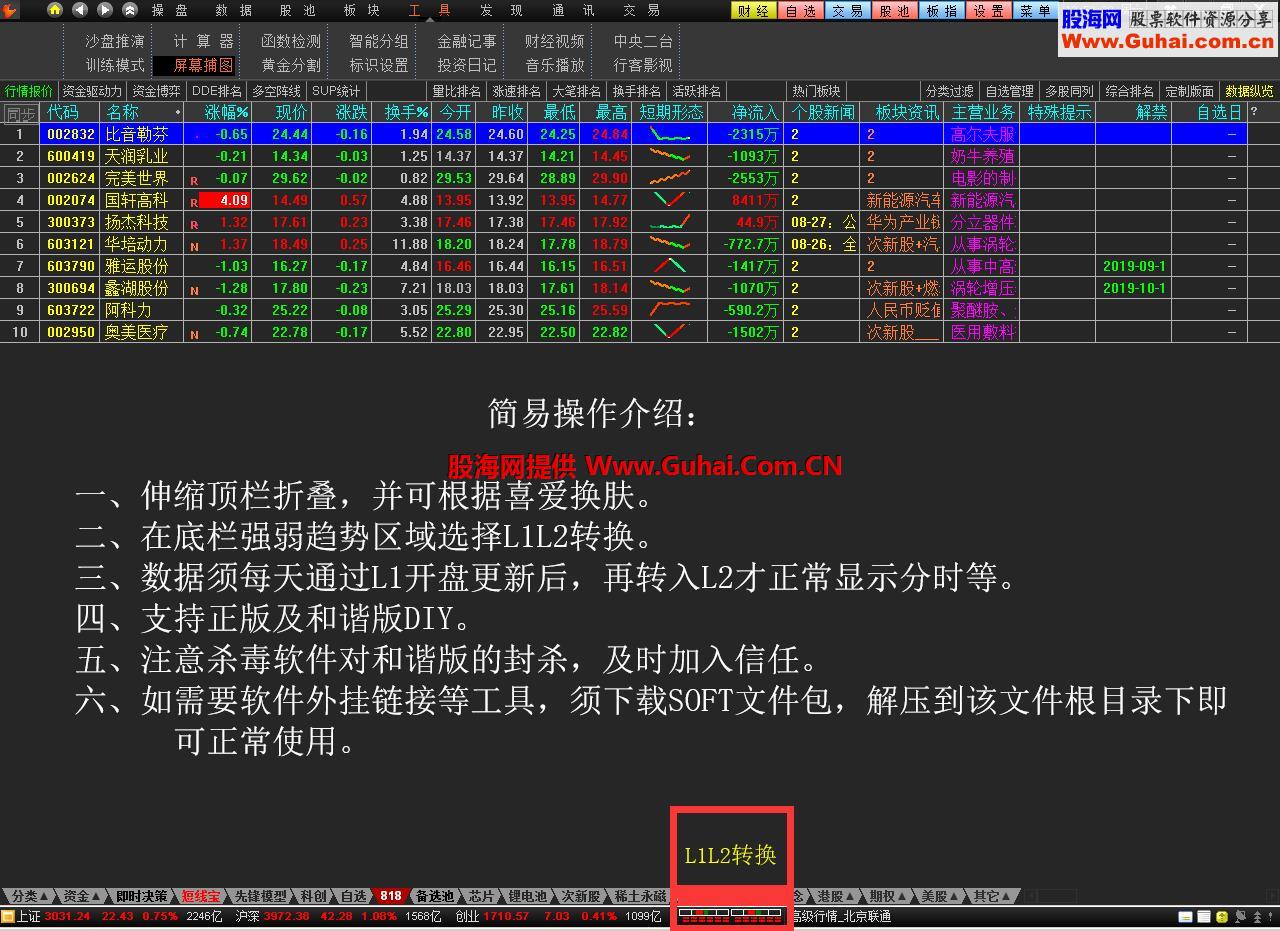Click the question mark in header row
Screen dimensions: 1280x931
point(1254,112)
